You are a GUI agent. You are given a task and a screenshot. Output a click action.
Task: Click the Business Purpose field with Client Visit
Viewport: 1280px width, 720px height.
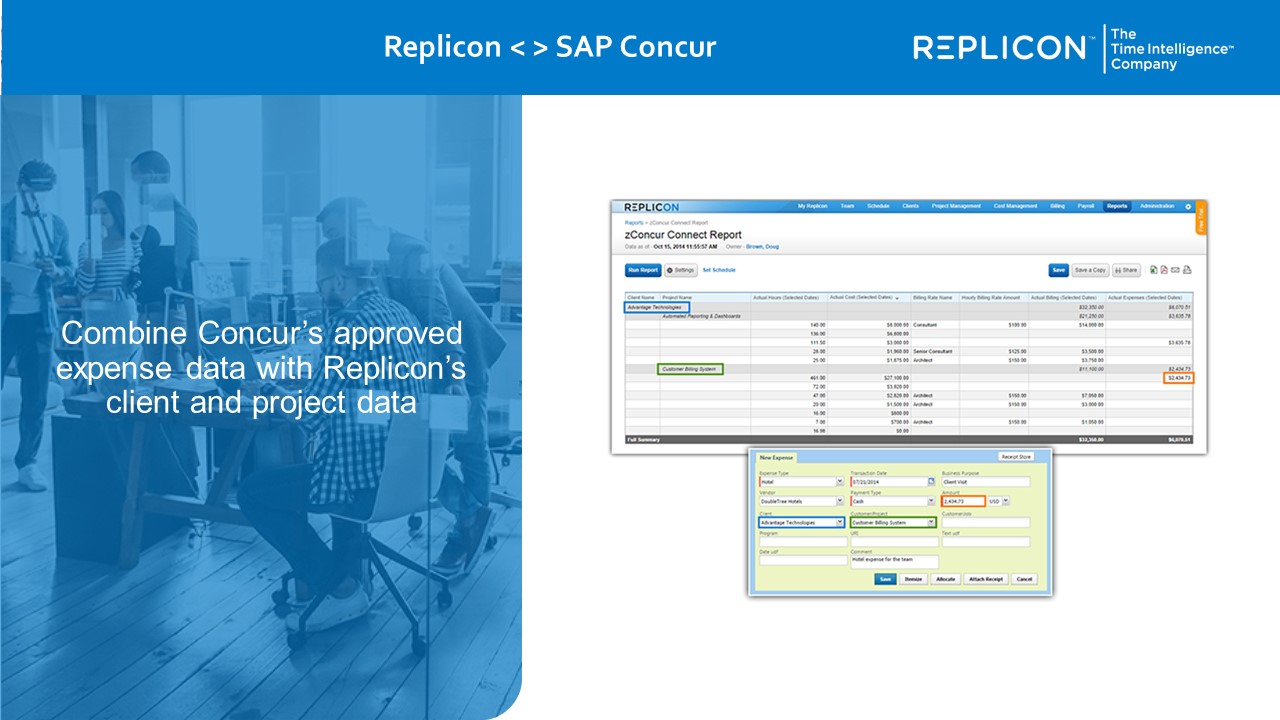[986, 482]
